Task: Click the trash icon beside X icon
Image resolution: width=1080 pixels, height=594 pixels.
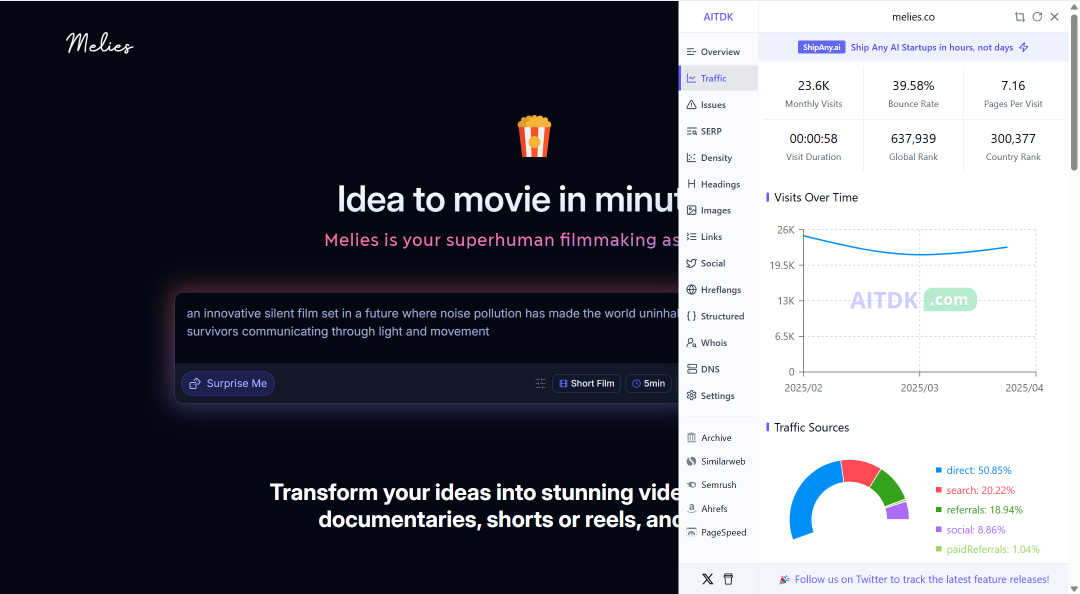Action: tap(729, 579)
